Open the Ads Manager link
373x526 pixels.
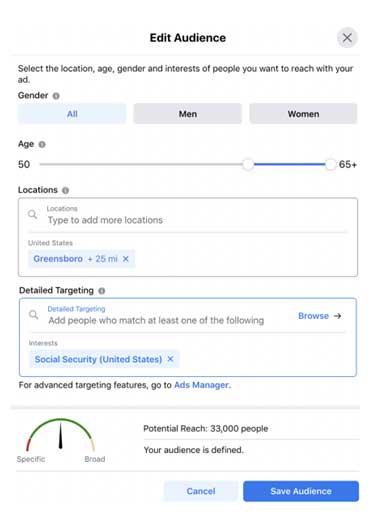point(202,385)
